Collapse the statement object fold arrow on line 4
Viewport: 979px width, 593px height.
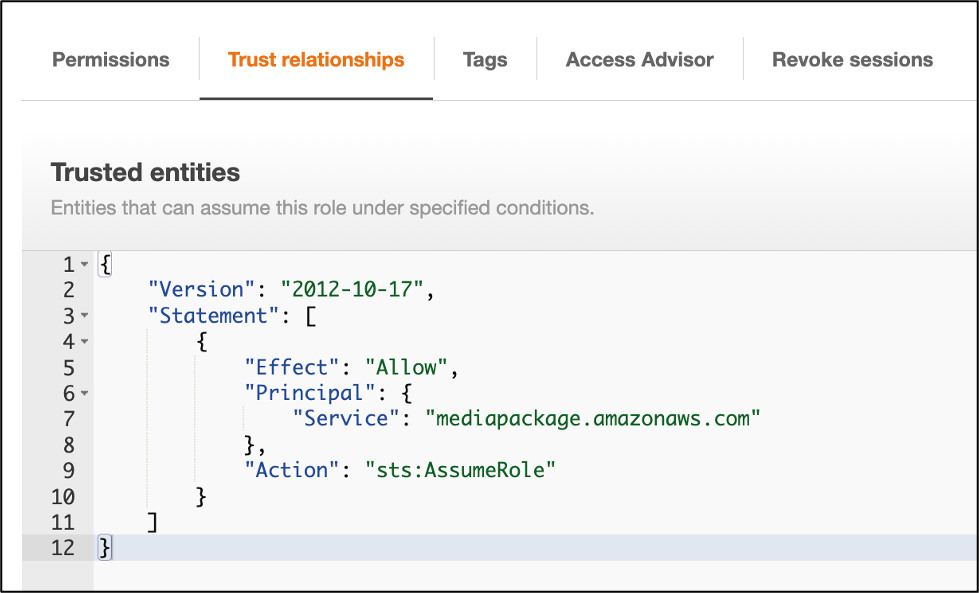coord(85,342)
